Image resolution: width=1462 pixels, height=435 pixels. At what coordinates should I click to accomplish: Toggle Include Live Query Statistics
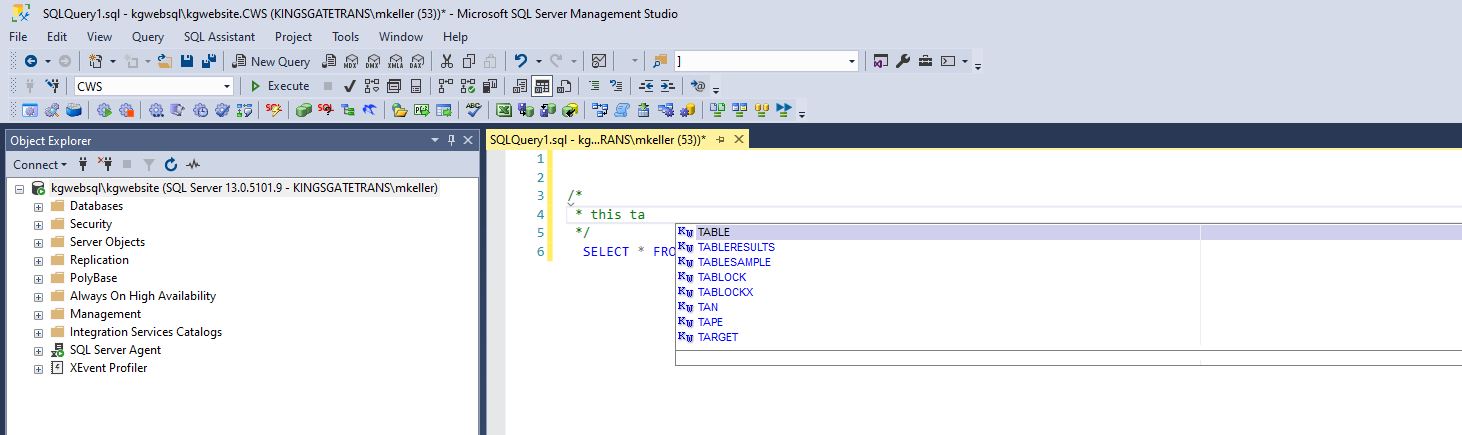(x=468, y=86)
